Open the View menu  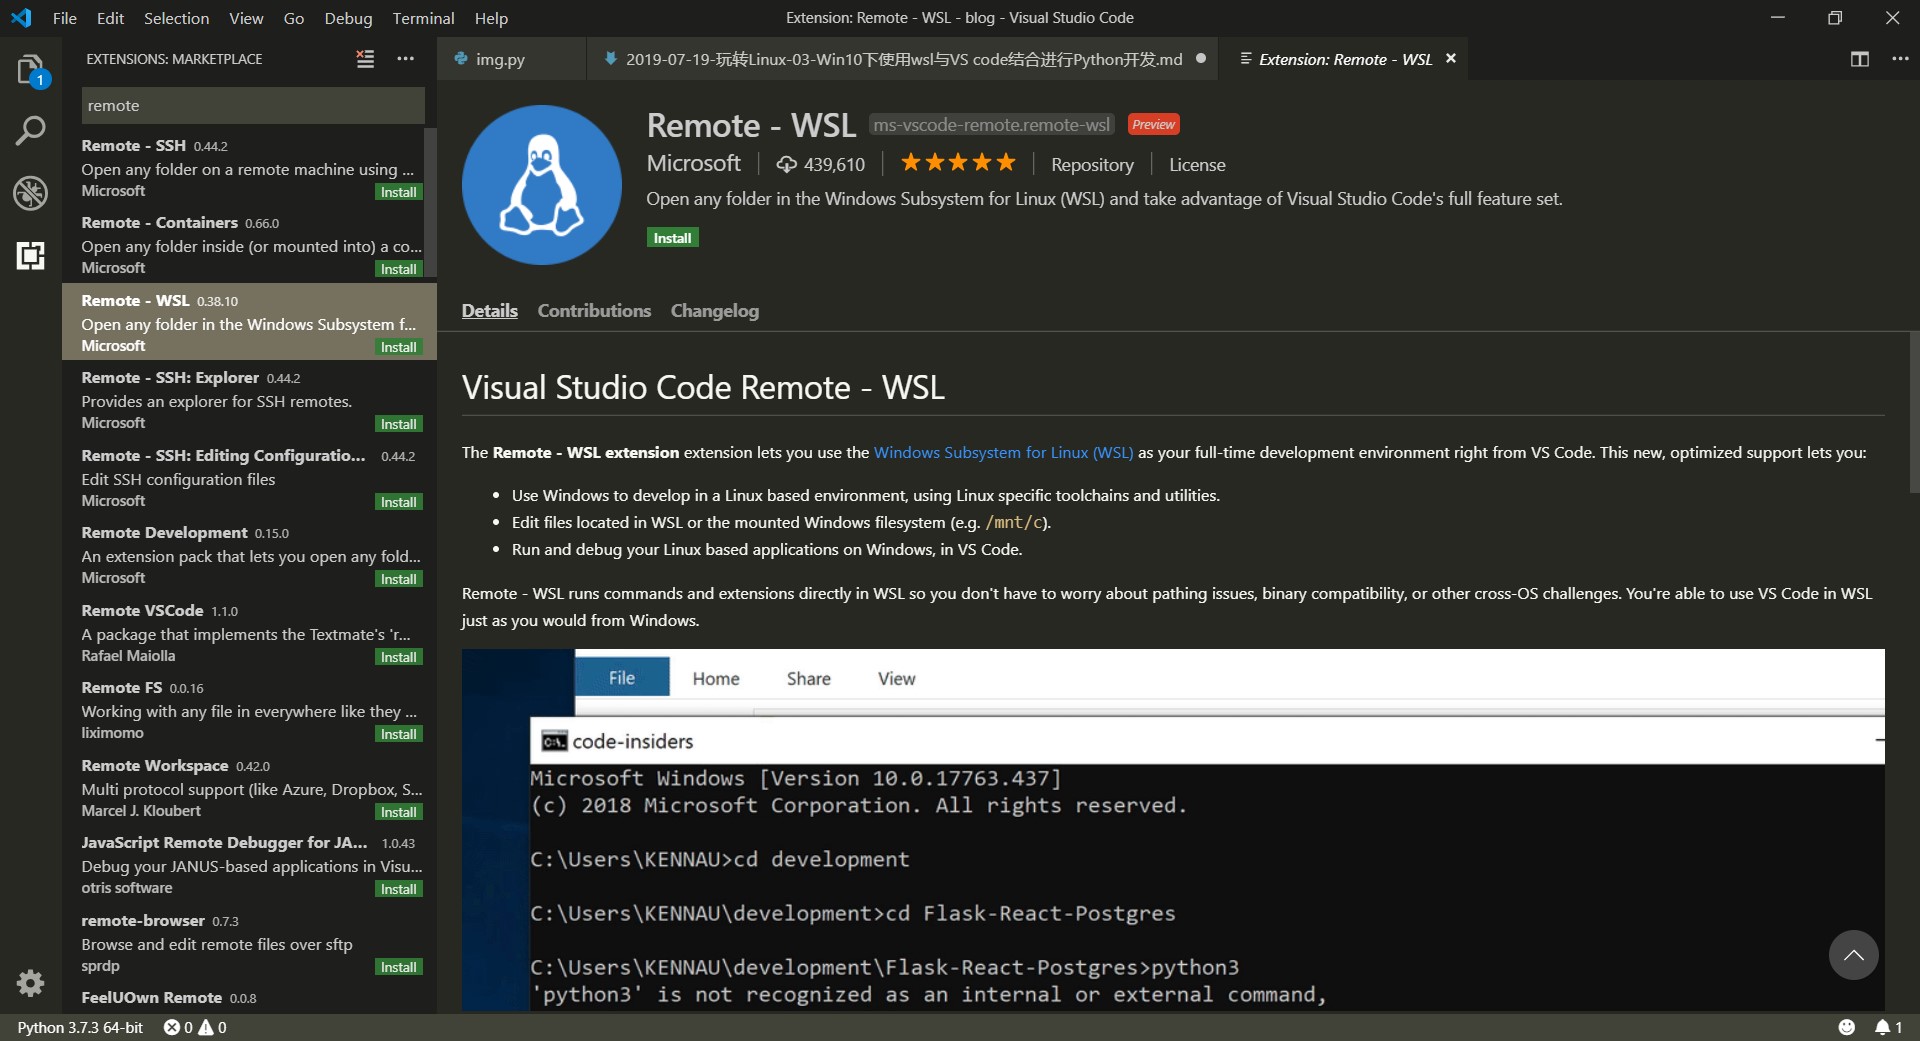pos(246,18)
